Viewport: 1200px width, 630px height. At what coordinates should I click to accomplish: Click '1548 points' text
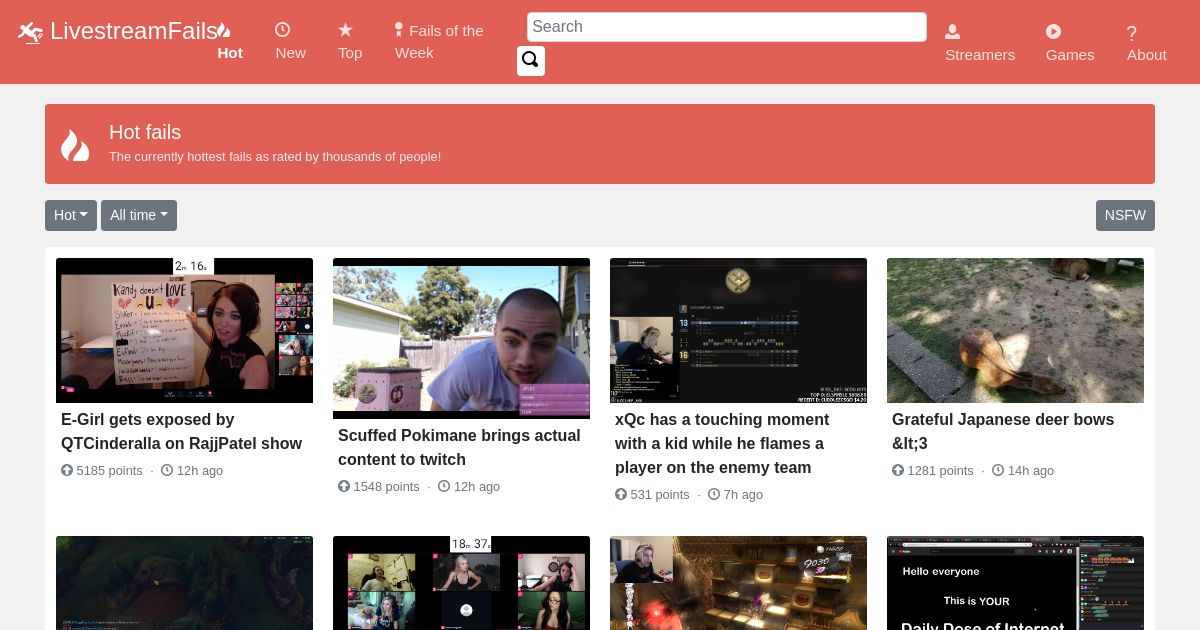(387, 486)
